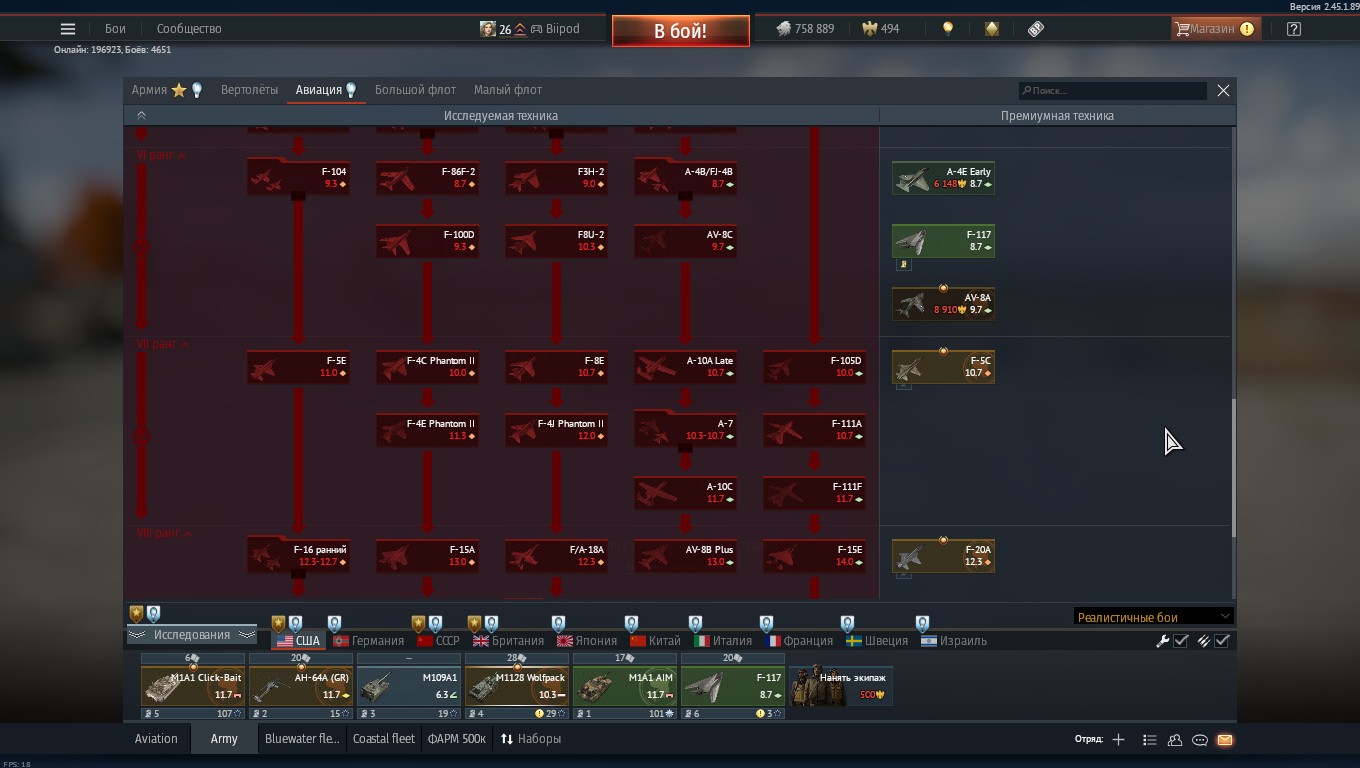The image size is (1360, 768).
Task: Open the hamburger main menu
Action: [x=68, y=29]
